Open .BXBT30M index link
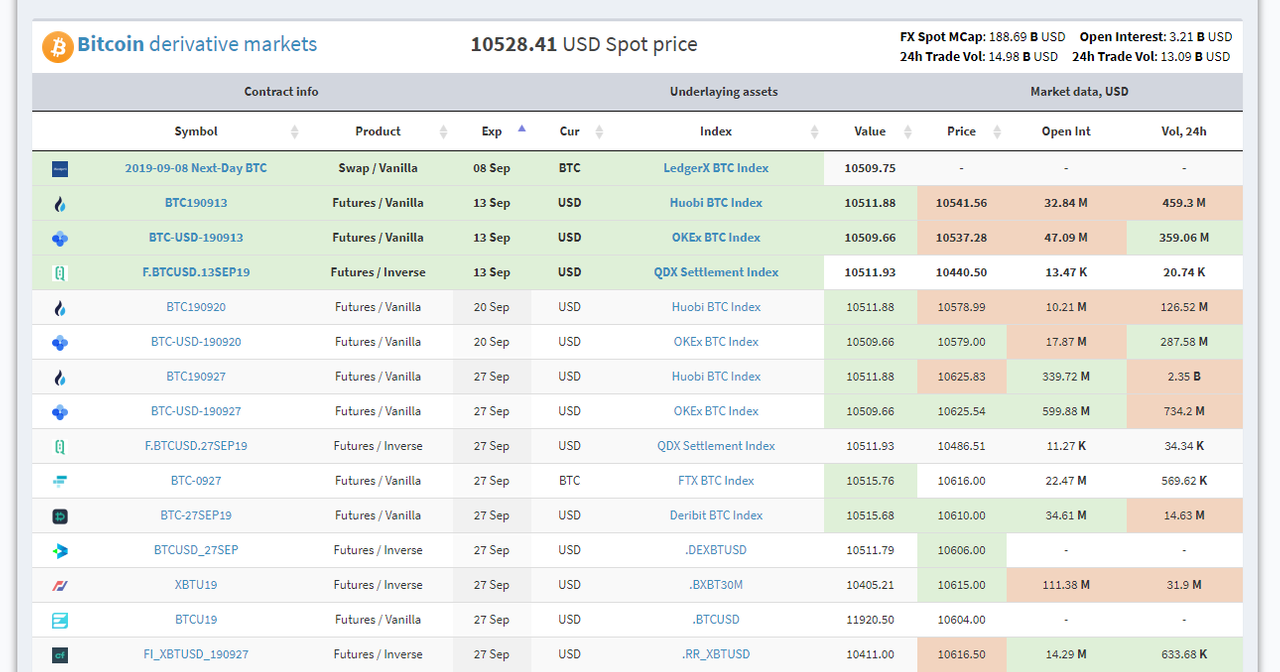Viewport: 1280px width, 672px height. point(716,585)
